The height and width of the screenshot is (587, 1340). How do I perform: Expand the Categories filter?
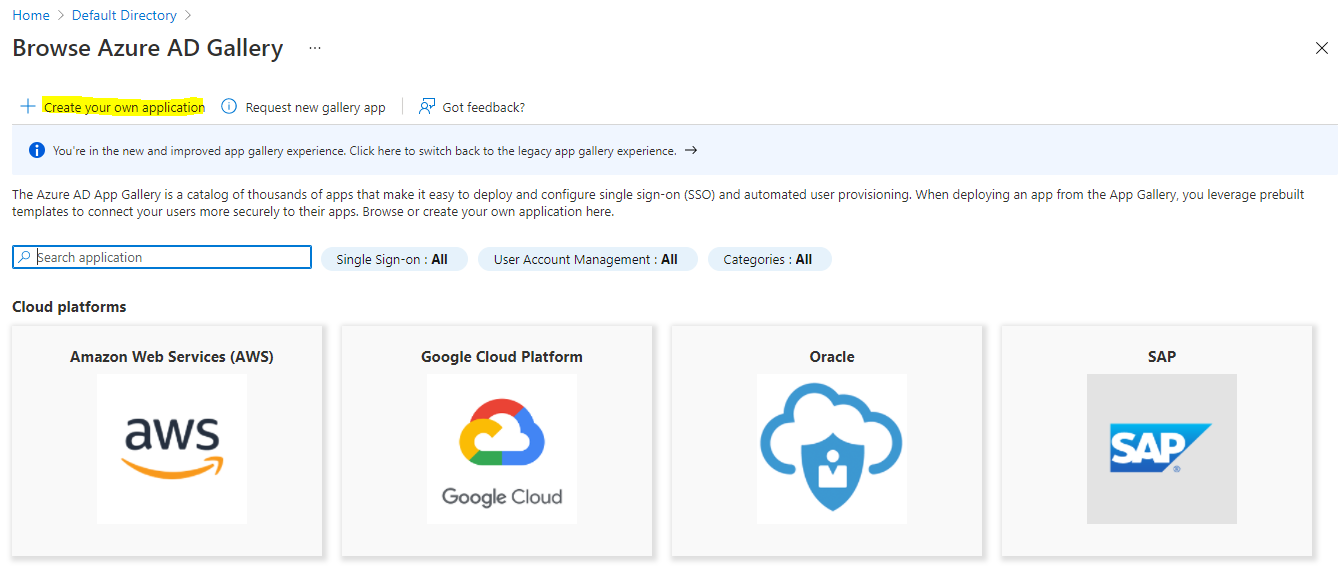(769, 260)
